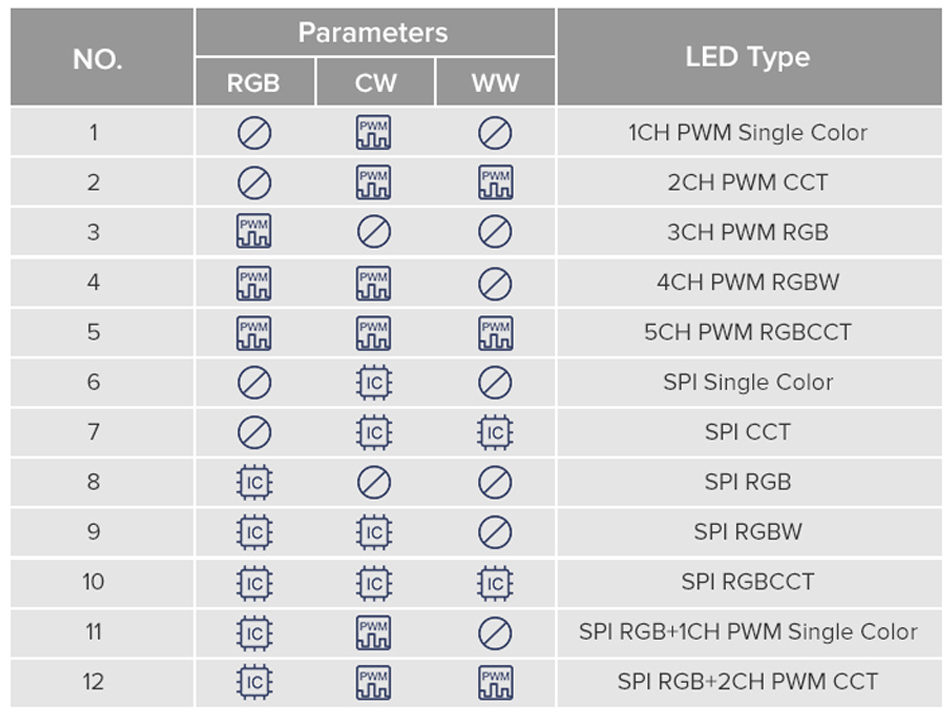This screenshot has height=728, width=950.
Task: Select the Parameters header cell
Action: (x=375, y=32)
